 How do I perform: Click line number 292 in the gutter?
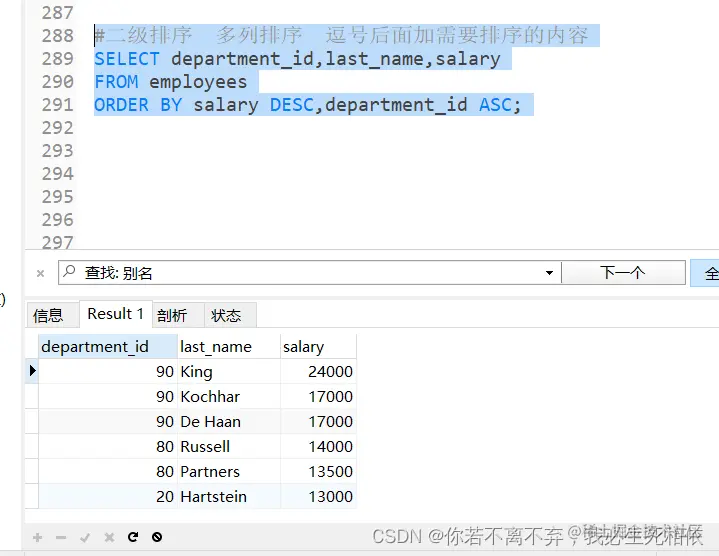tap(57, 128)
